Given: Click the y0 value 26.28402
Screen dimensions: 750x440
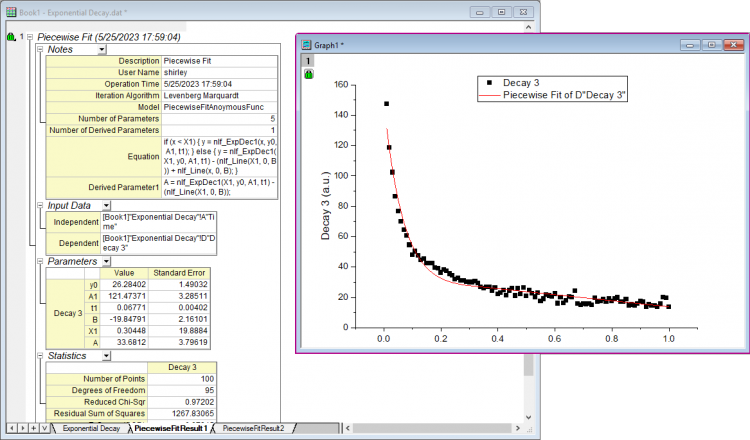Looking at the screenshot, I should click(124, 284).
